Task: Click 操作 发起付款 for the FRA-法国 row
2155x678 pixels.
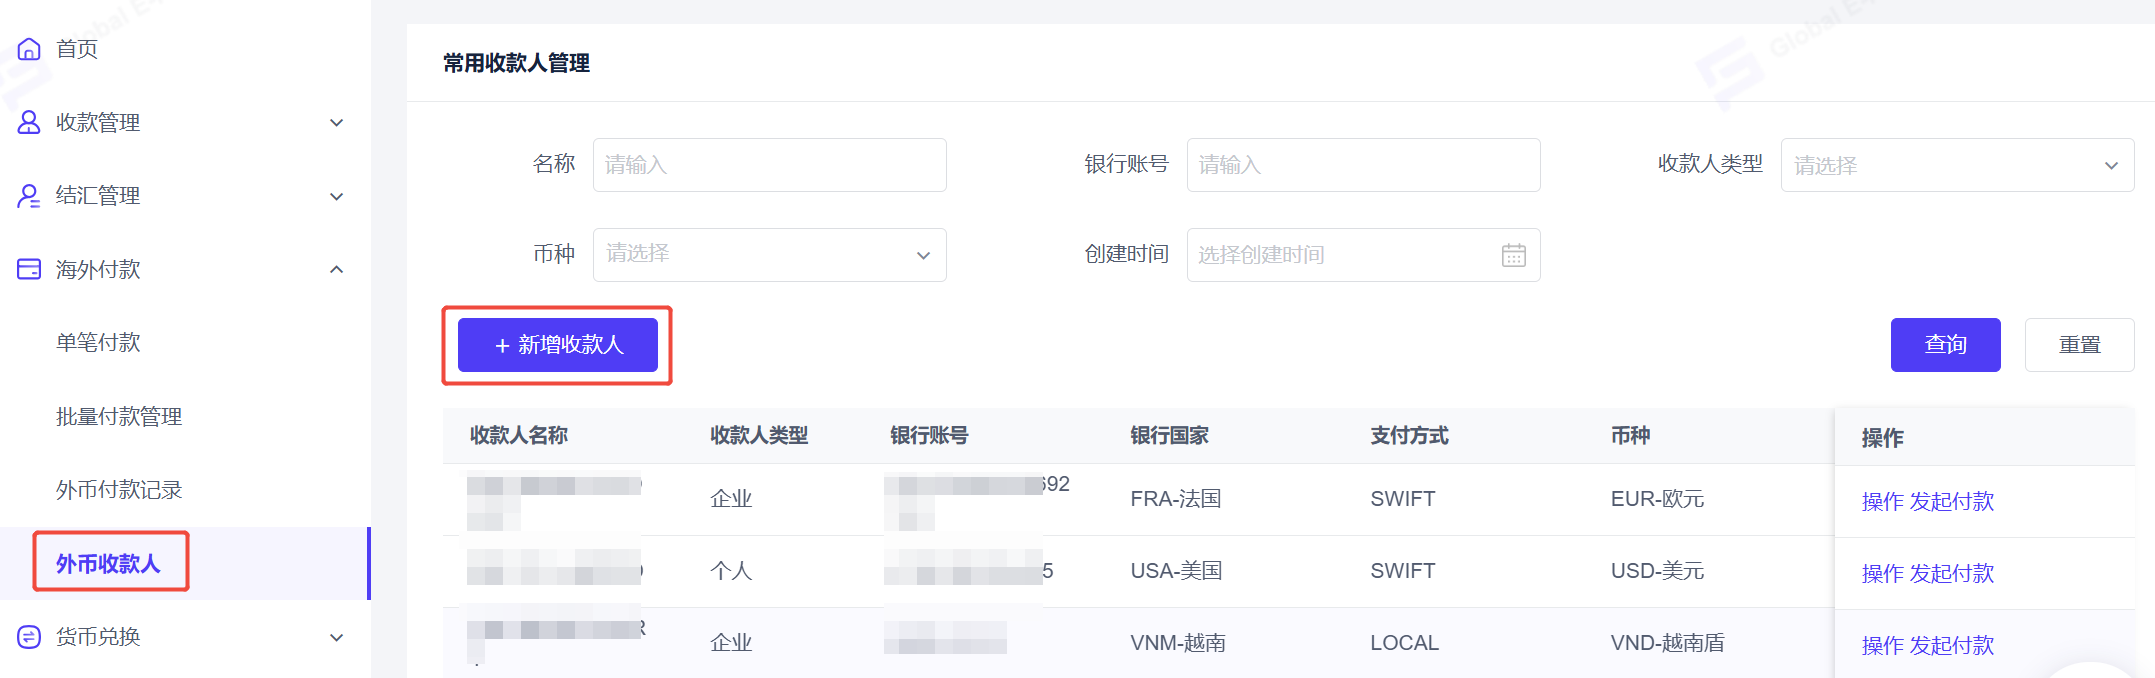Action: pos(1927,501)
